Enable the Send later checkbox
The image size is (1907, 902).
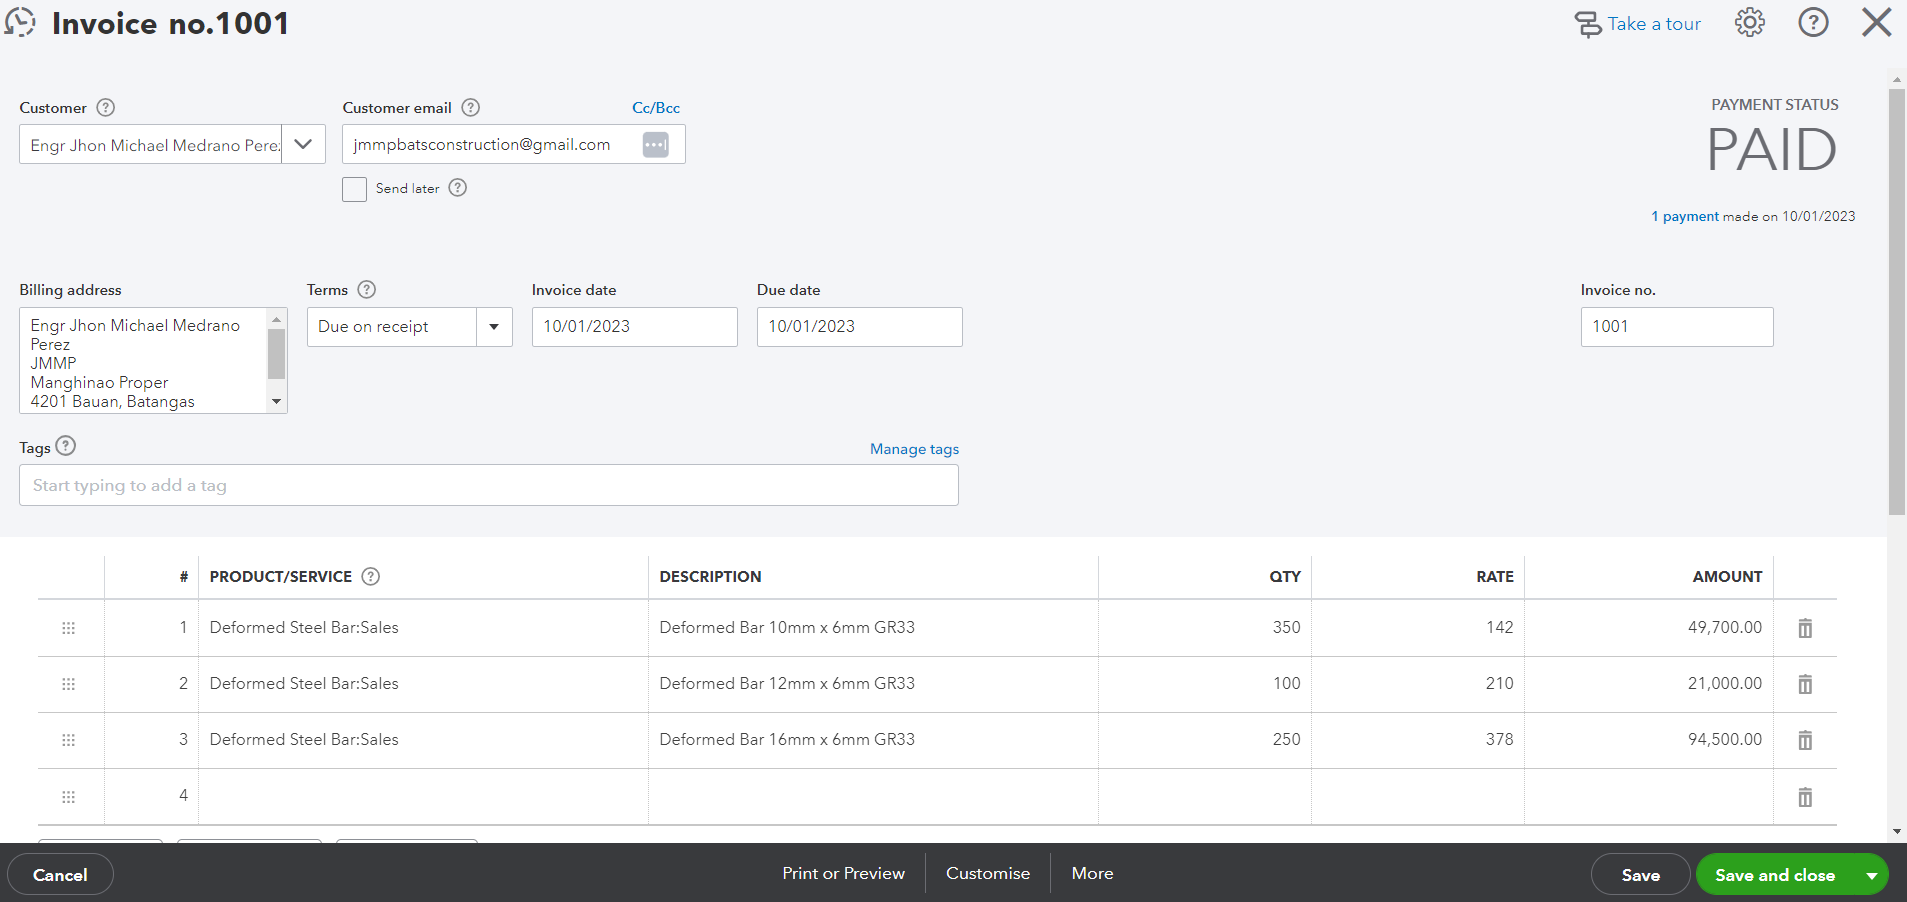pyautogui.click(x=354, y=189)
